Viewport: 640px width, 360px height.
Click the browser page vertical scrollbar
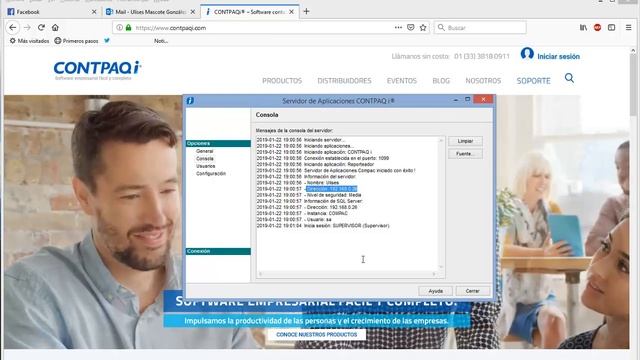coord(633,198)
